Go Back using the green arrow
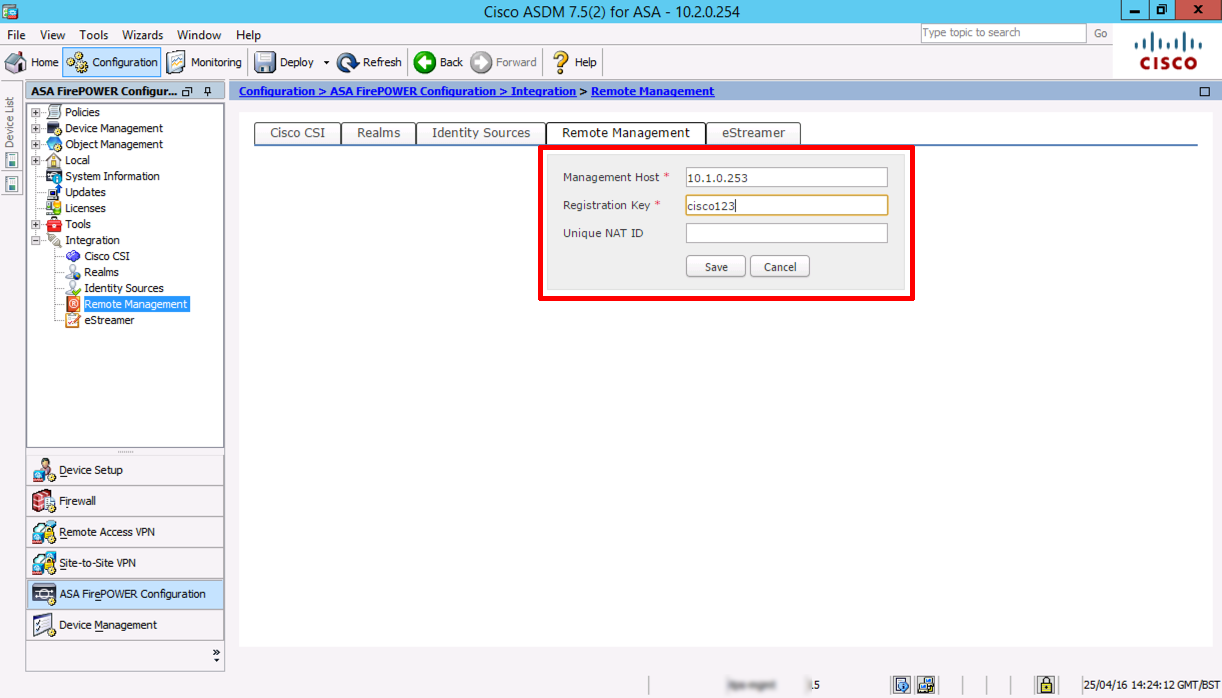 (439, 62)
